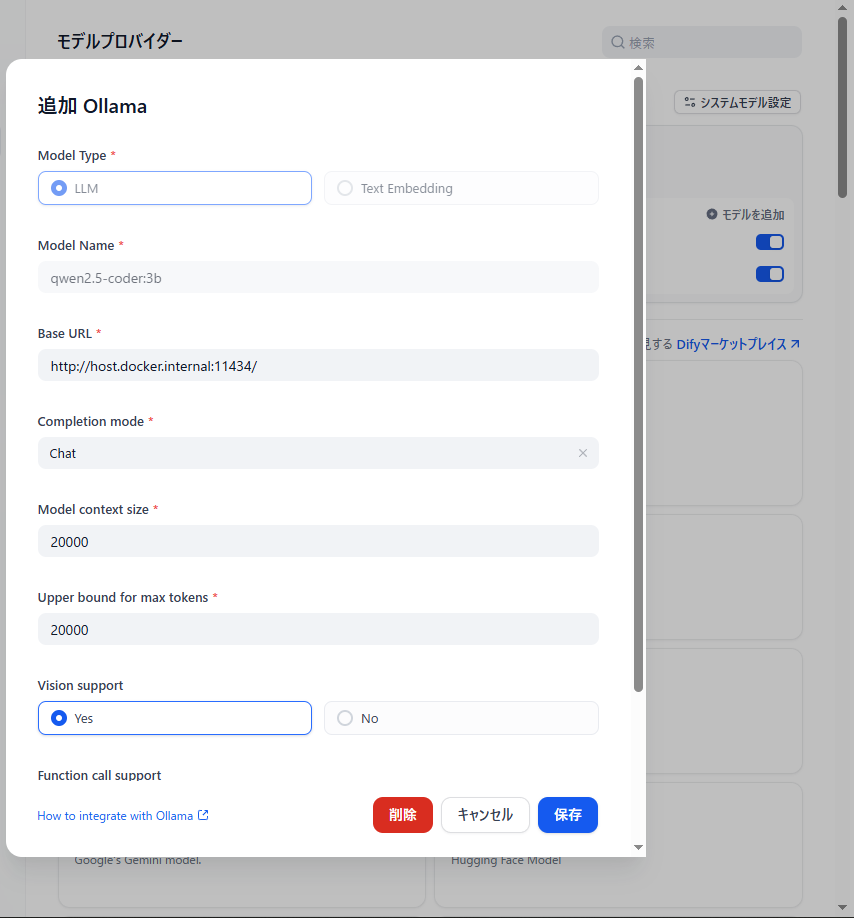Click the 検索 search box

(702, 42)
